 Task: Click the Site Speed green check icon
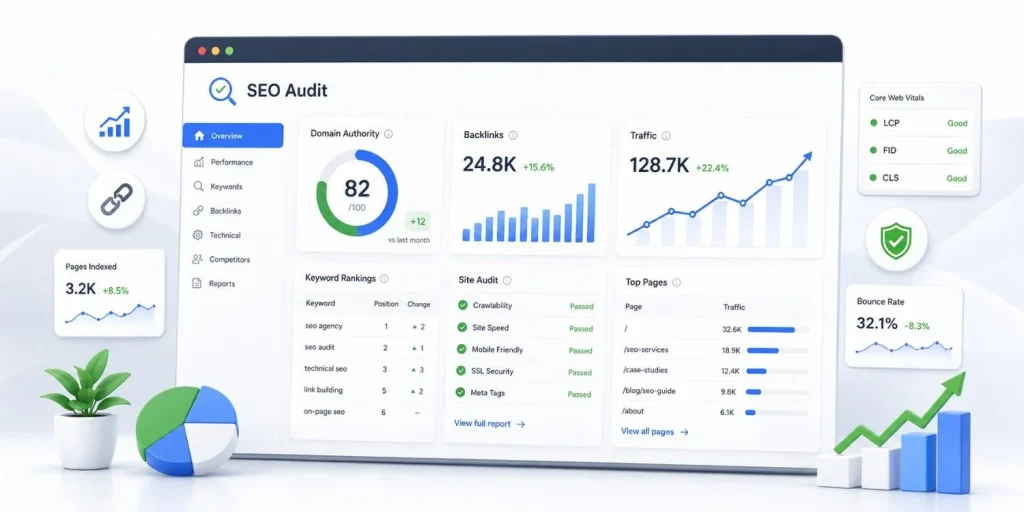coord(462,327)
